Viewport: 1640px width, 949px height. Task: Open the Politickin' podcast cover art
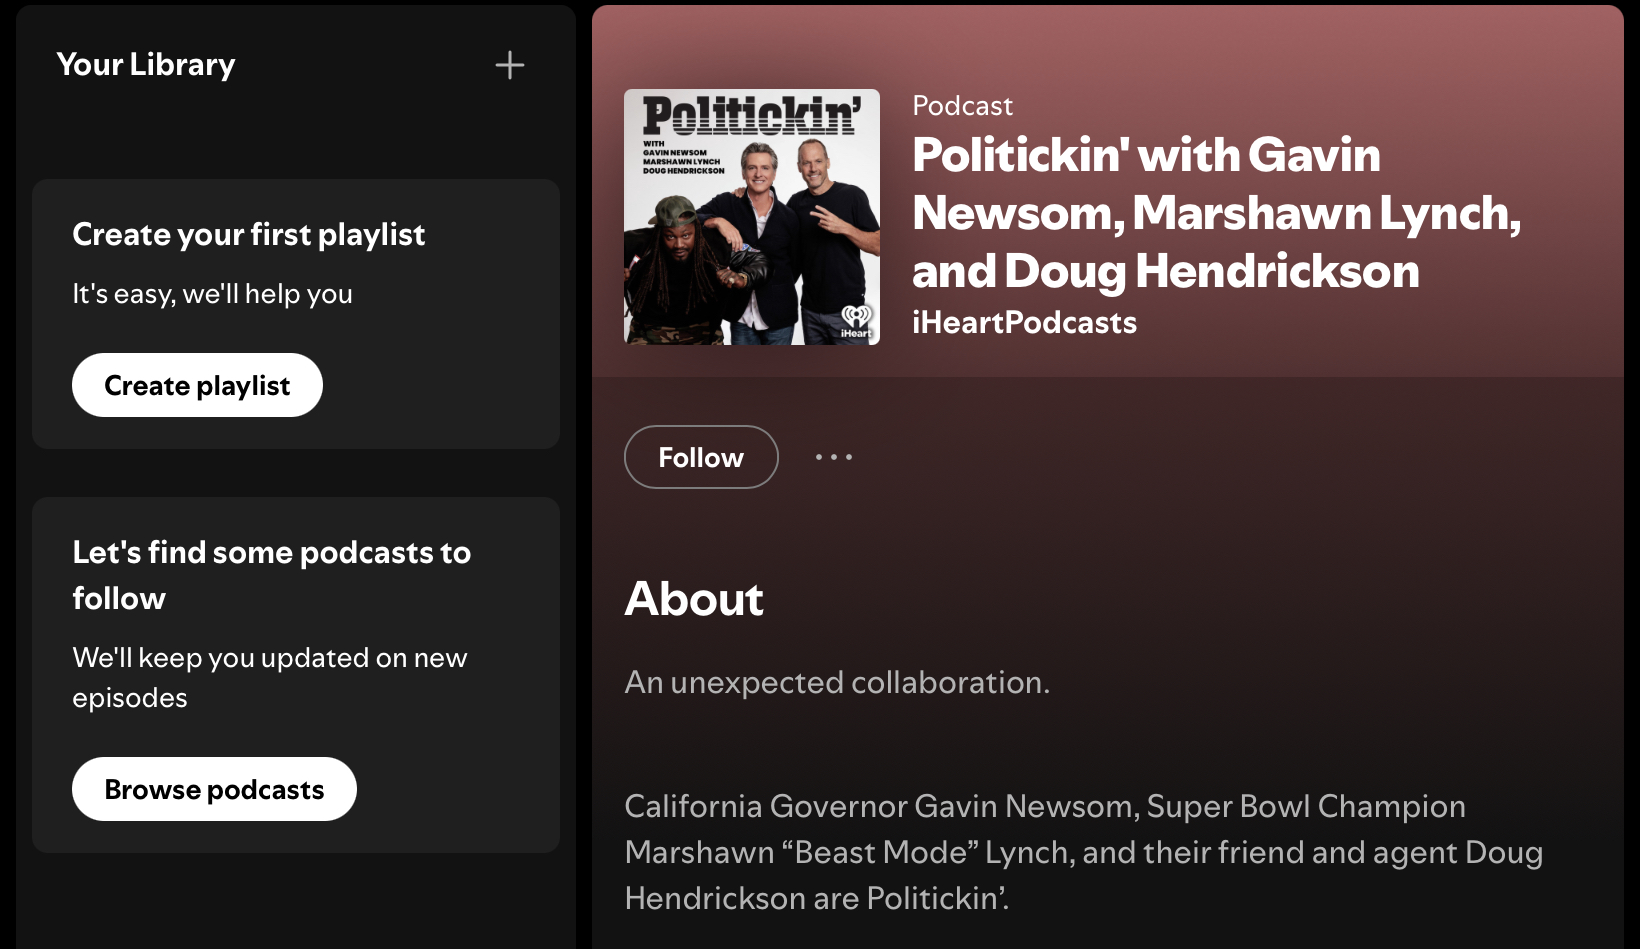coord(752,217)
